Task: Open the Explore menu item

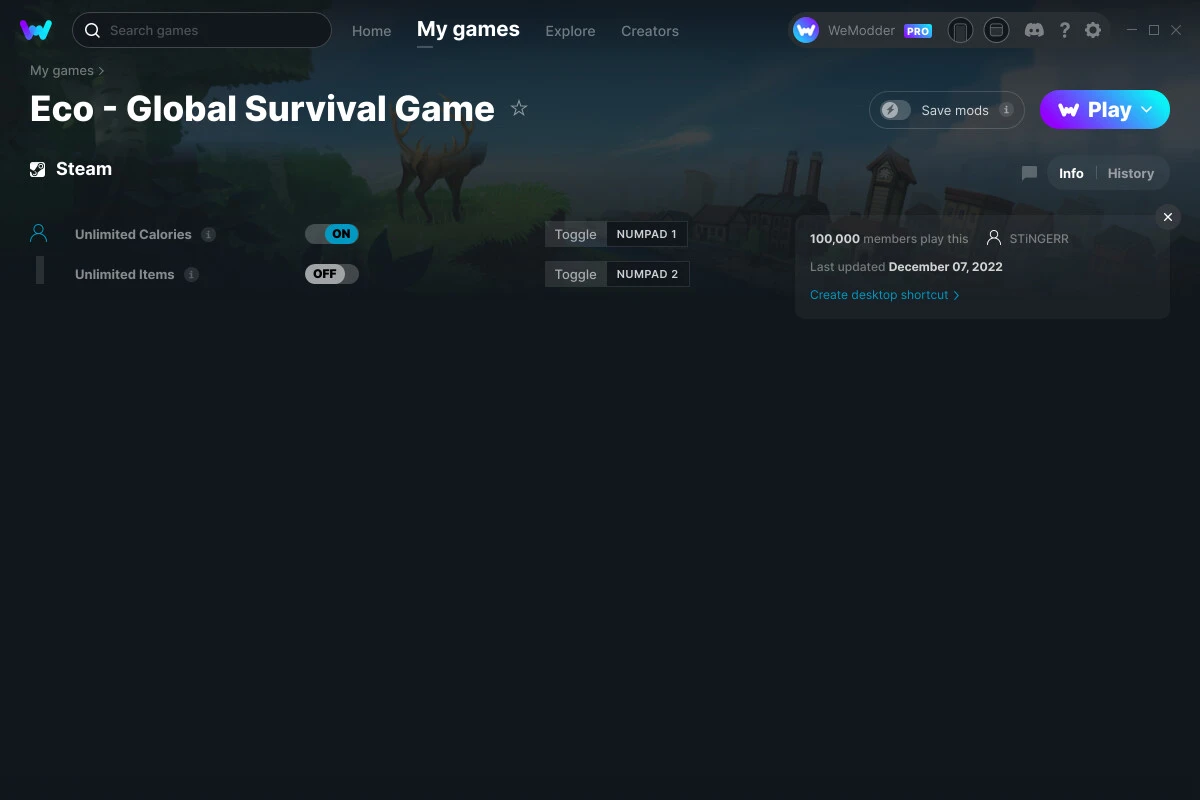Action: (x=570, y=31)
